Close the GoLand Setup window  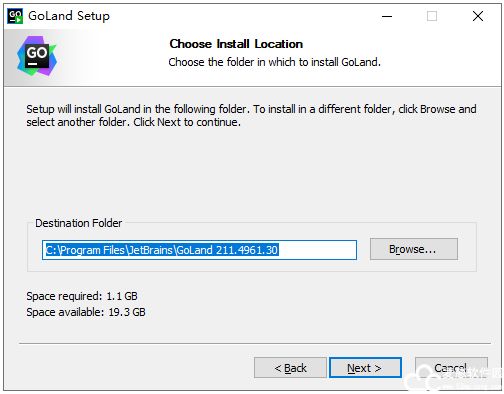click(478, 16)
